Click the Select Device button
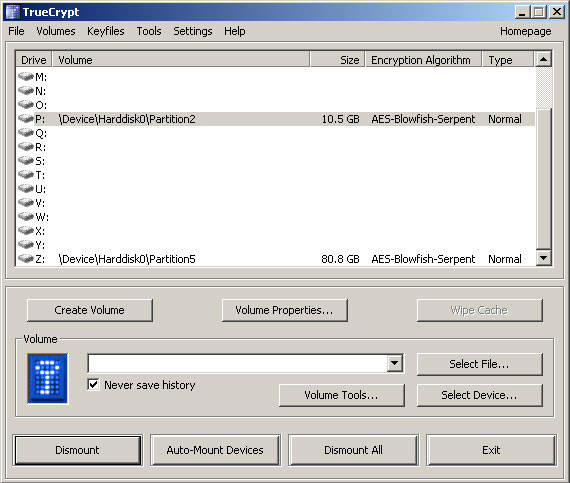Screen dimensions: 570x483 point(479,395)
